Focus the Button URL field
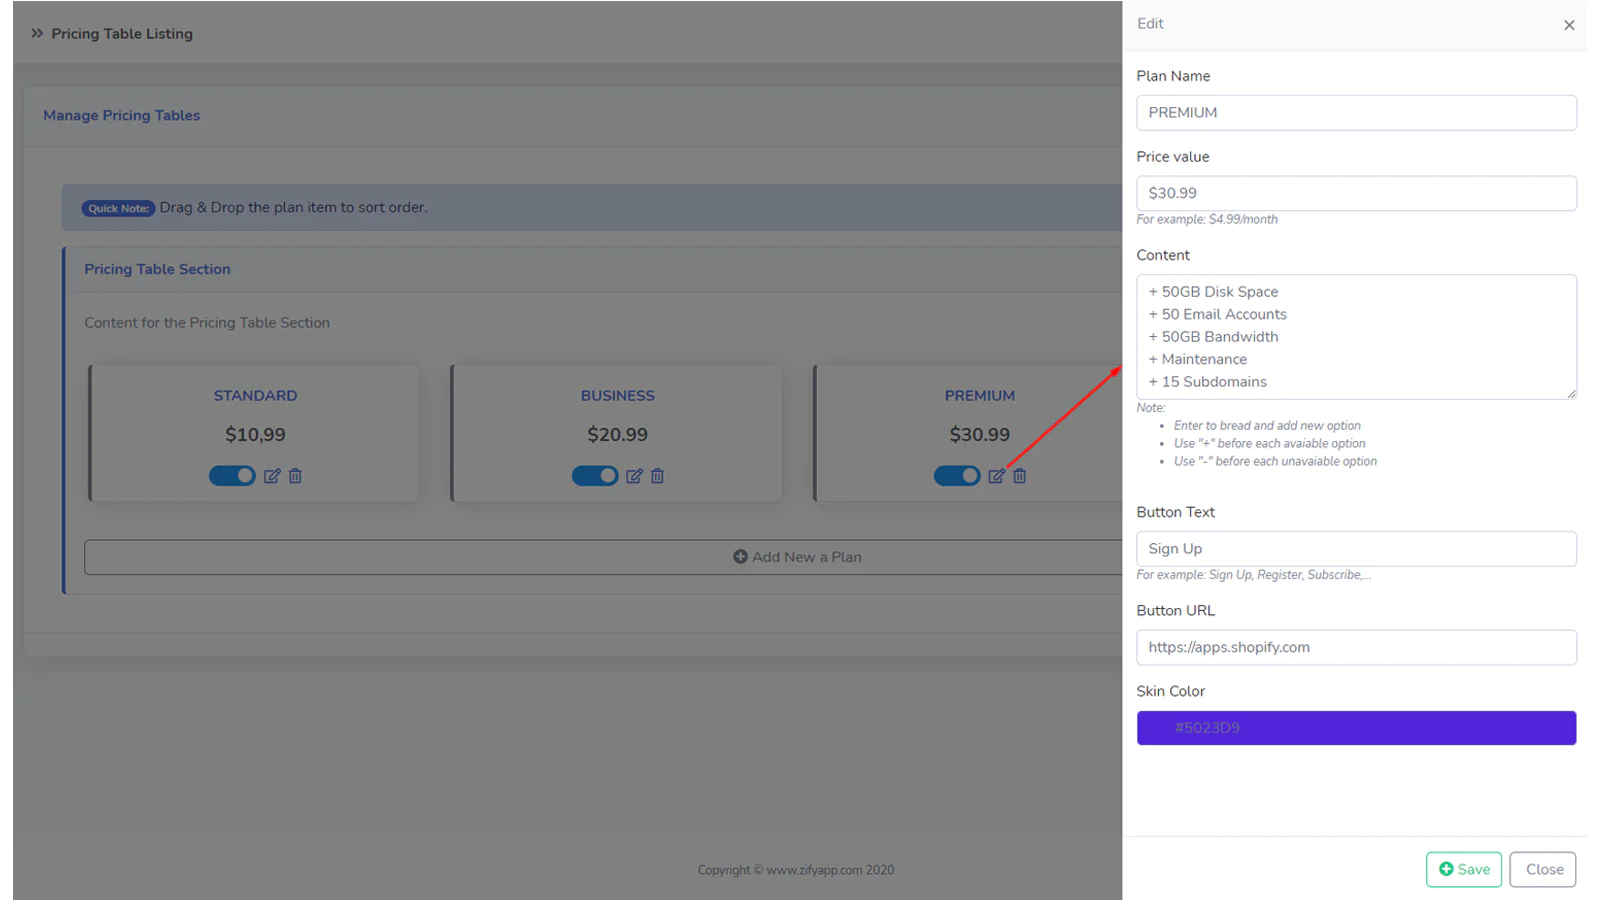The width and height of the screenshot is (1600, 900). point(1356,647)
